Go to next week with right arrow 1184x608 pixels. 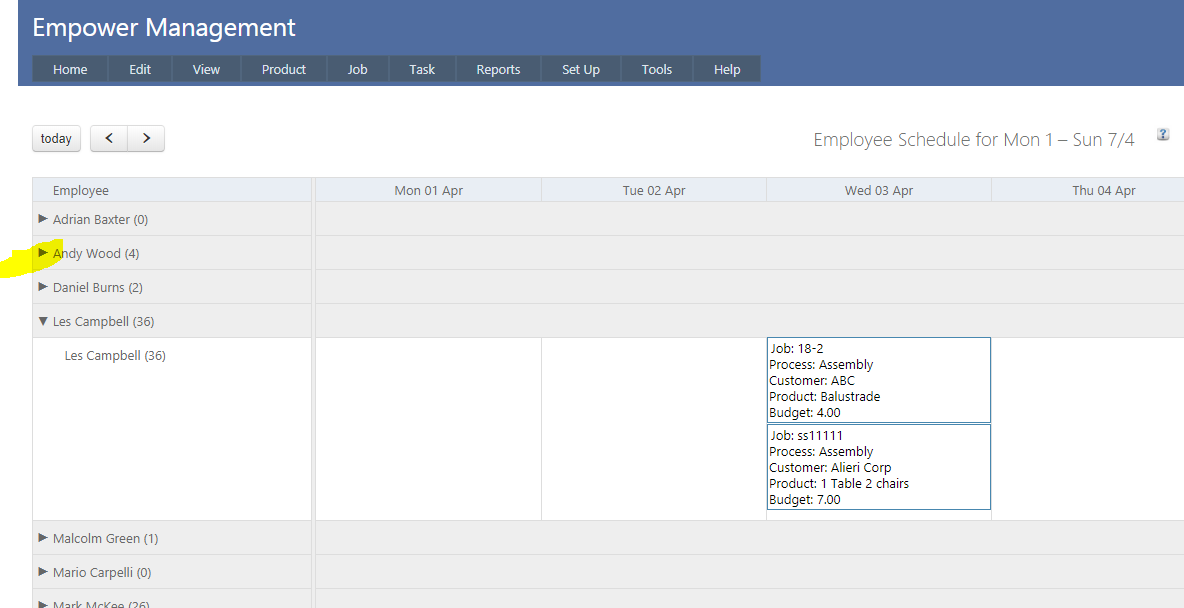(x=146, y=139)
